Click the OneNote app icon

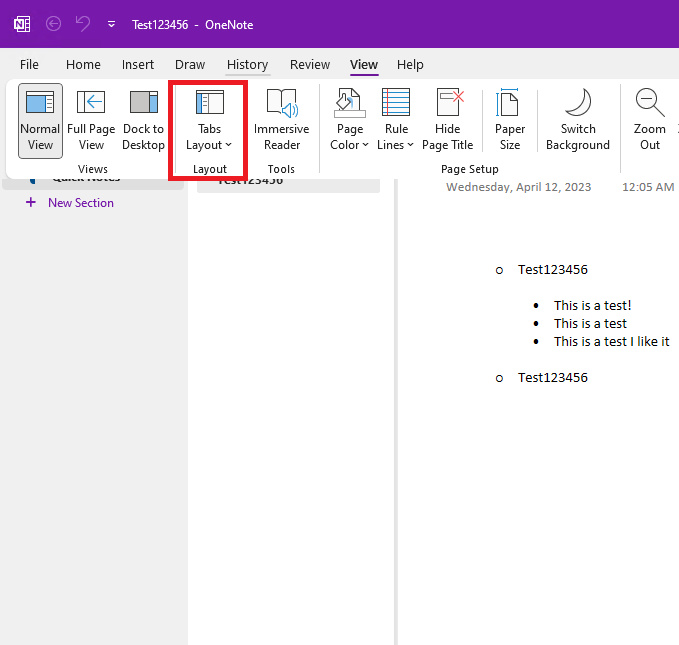[22, 24]
